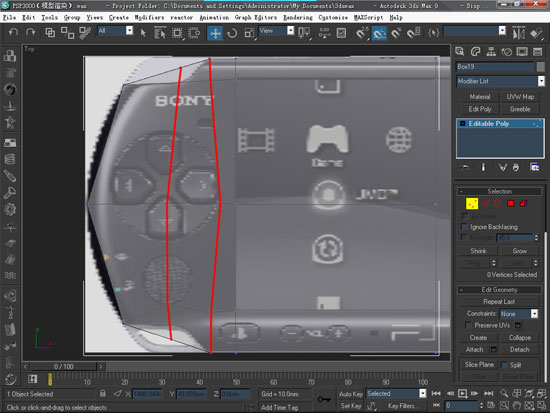Click the Box19 object name field
Image resolution: width=550 pixels, height=413 pixels.
(x=495, y=67)
